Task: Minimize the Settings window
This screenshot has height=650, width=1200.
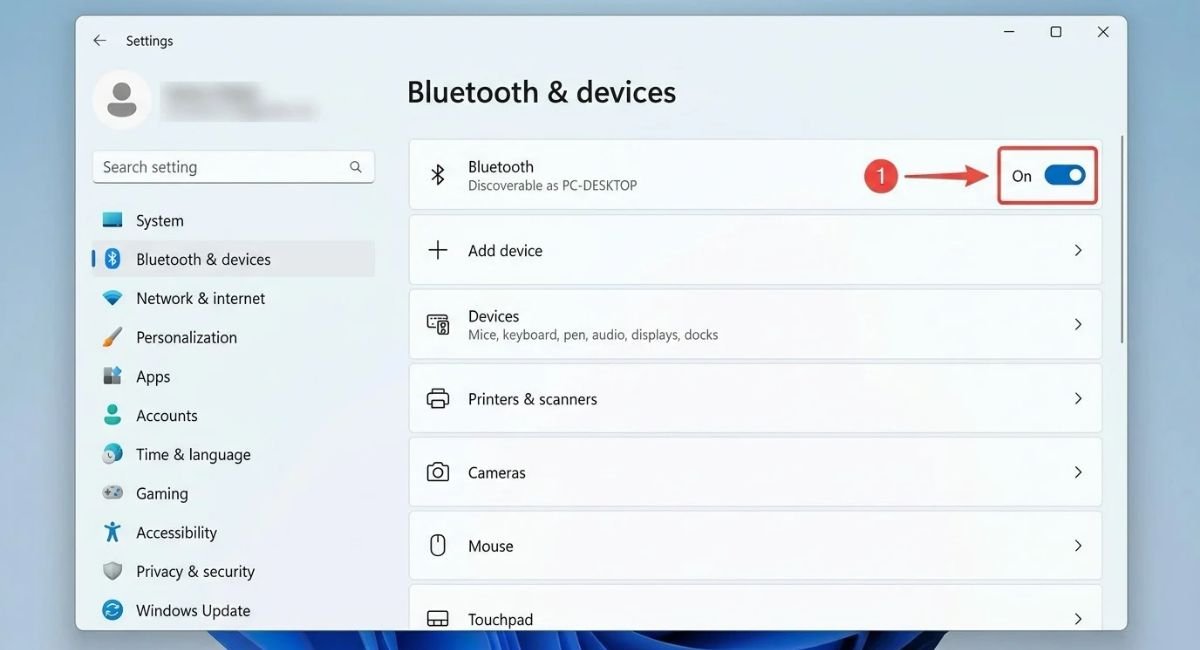Action: tap(1009, 32)
